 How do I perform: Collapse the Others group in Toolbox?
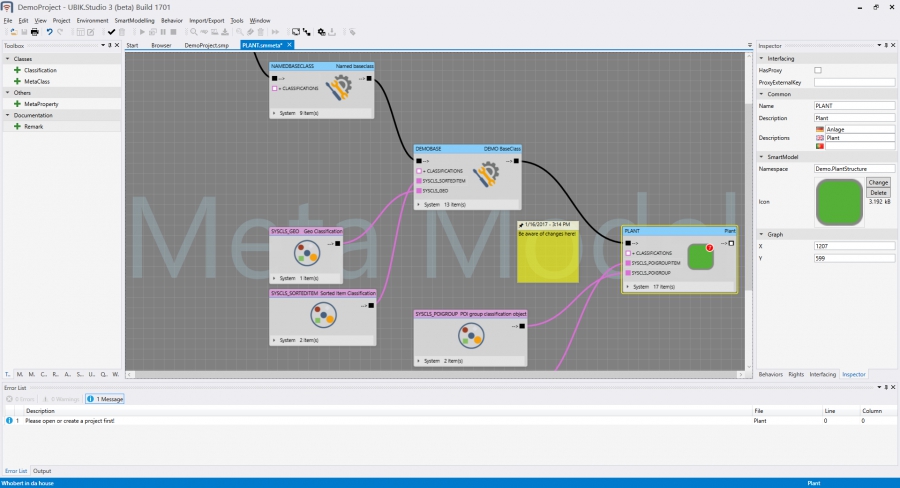point(7,92)
